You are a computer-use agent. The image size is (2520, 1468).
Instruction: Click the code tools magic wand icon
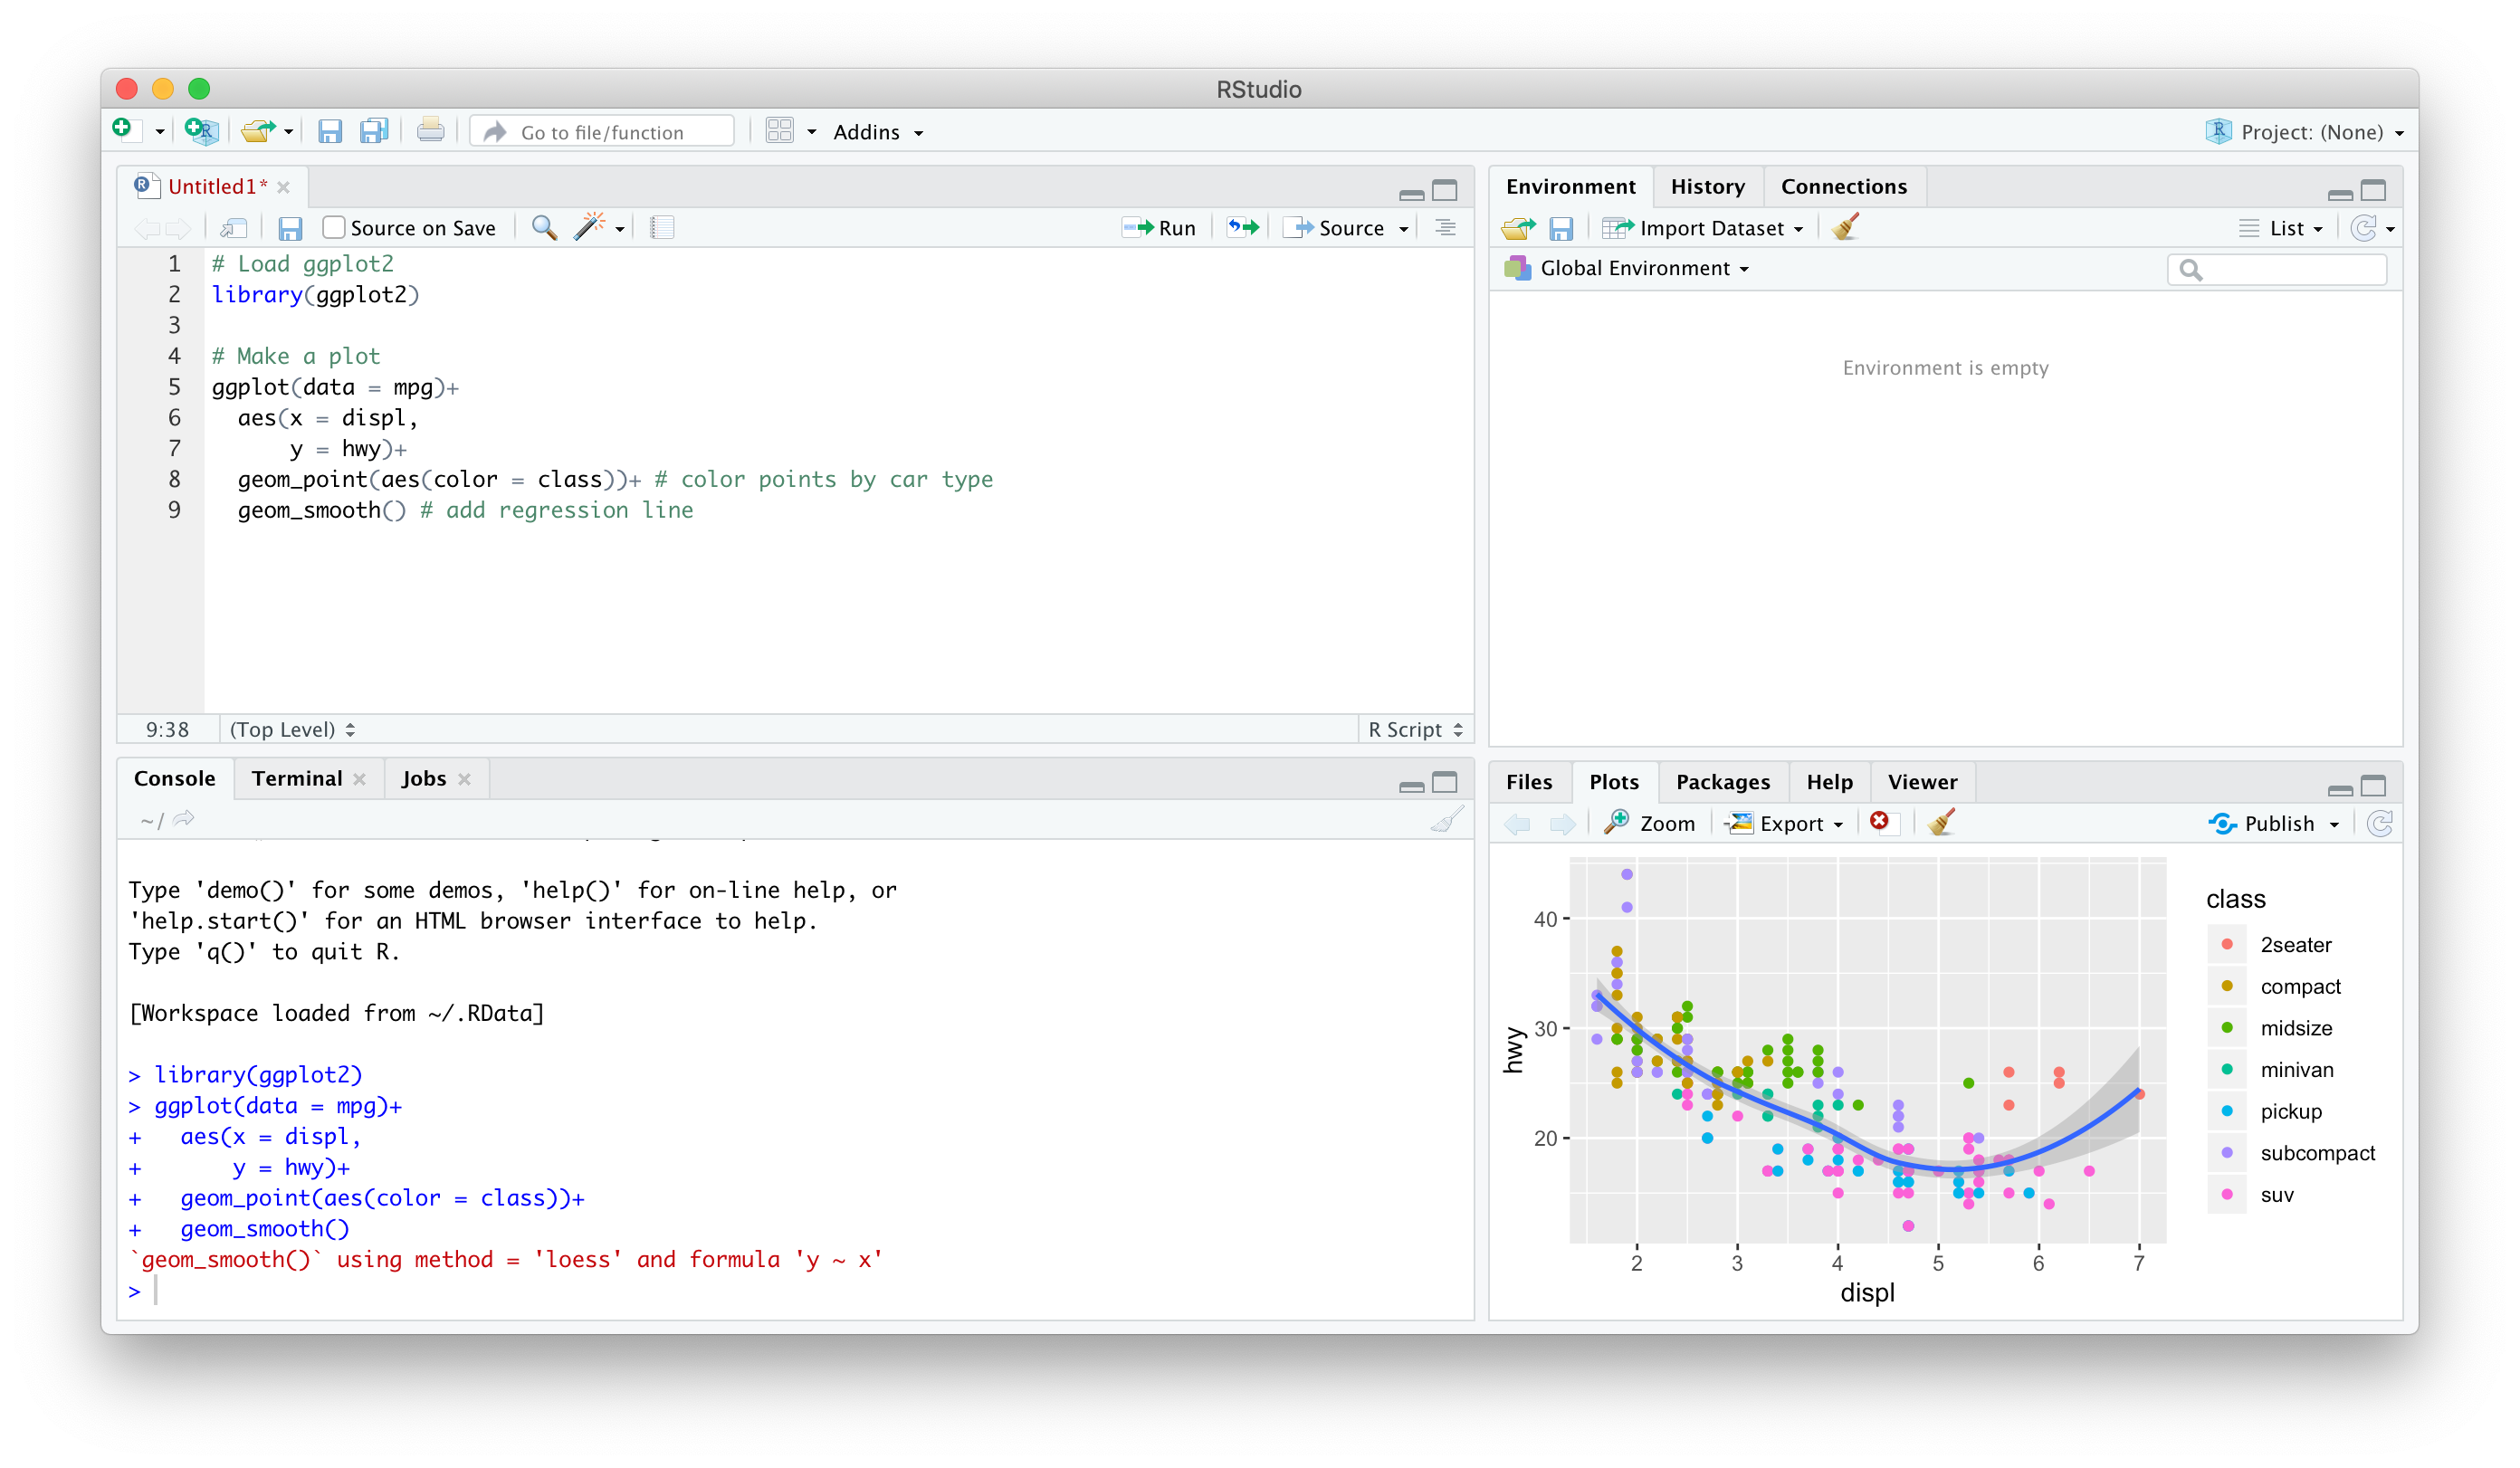pos(590,227)
